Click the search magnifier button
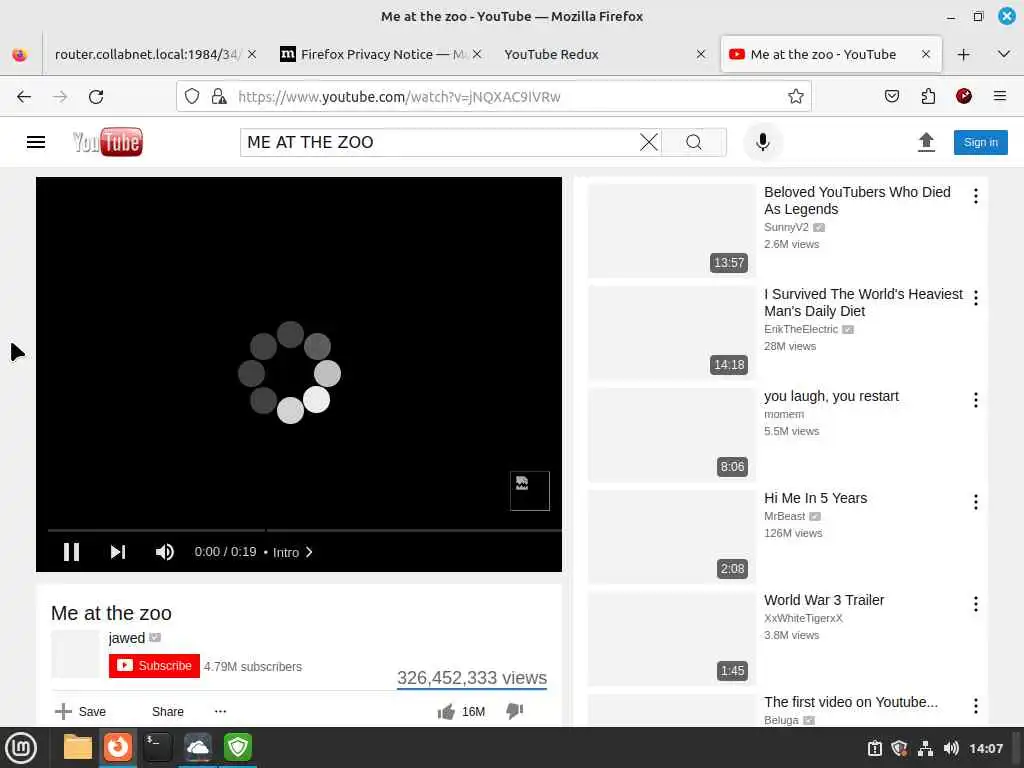1024x768 pixels. [694, 142]
